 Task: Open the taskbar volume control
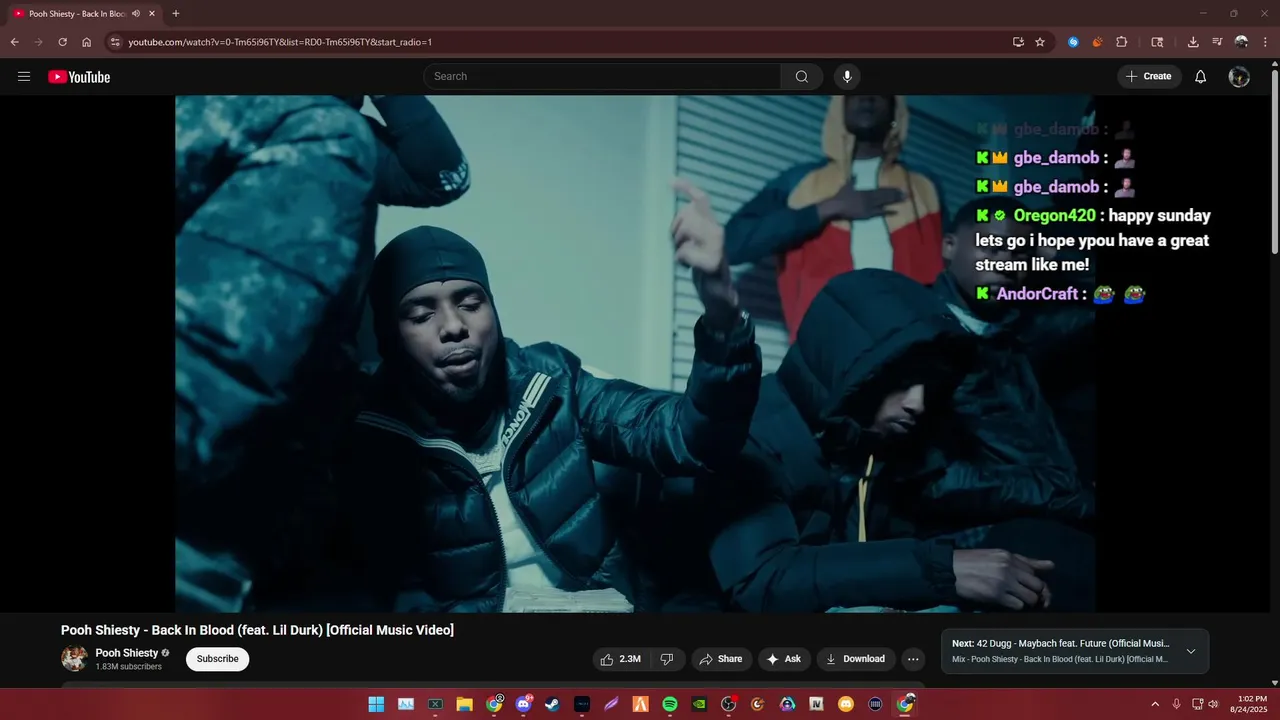coord(1213,704)
